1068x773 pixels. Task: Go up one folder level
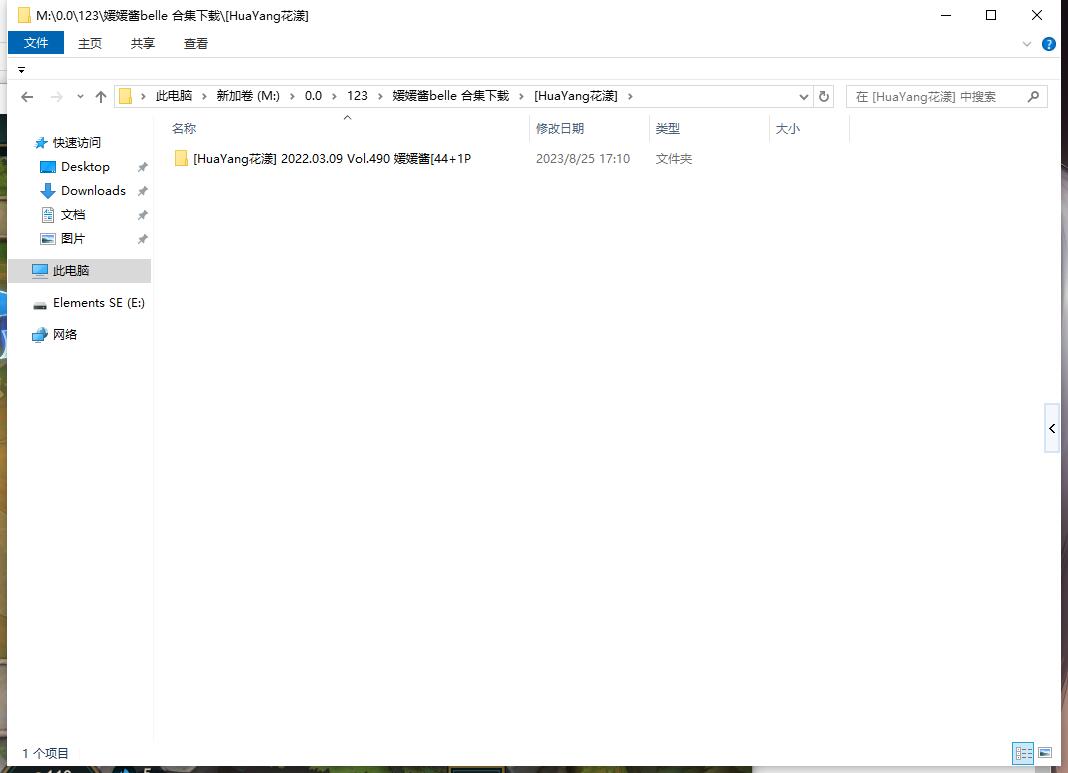101,97
